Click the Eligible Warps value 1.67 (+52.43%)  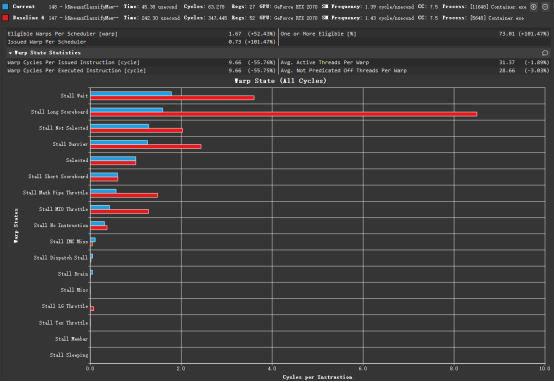pos(252,34)
